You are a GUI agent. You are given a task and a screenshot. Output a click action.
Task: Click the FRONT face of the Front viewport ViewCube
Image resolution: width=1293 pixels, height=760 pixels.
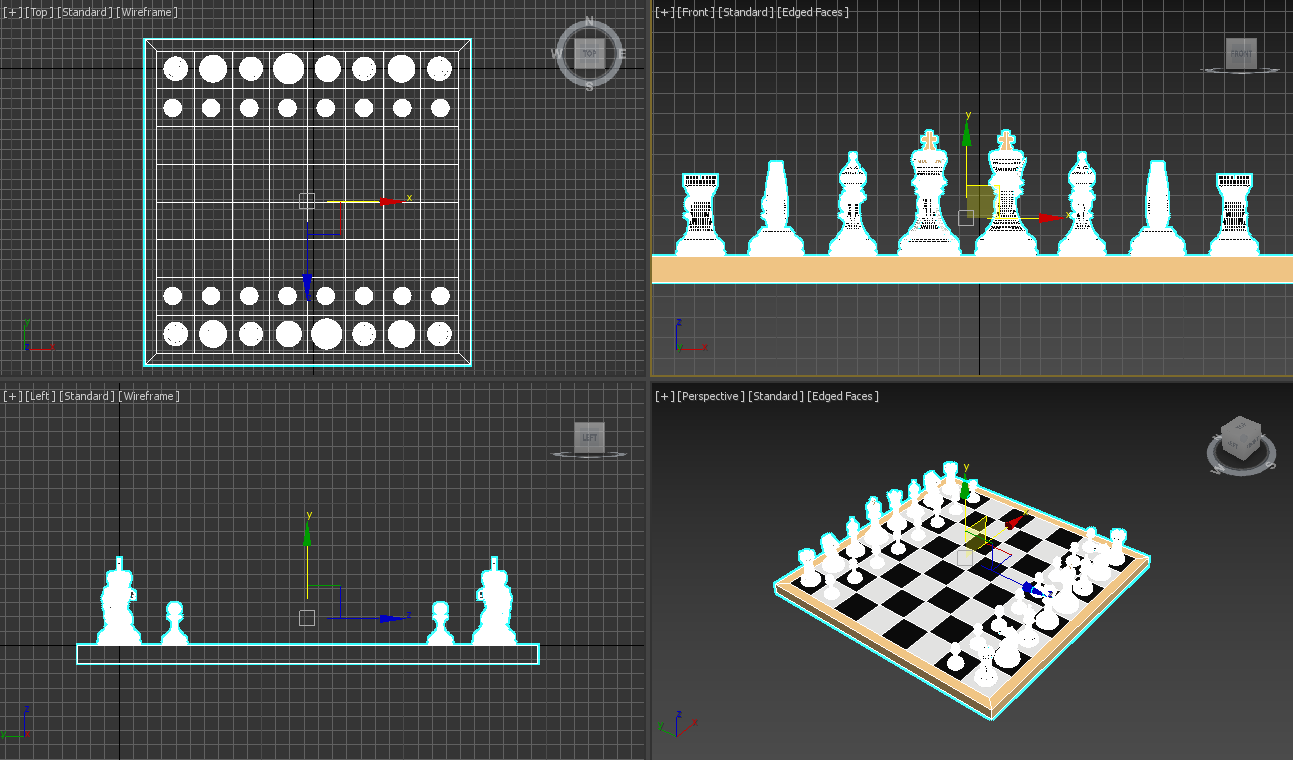1241,54
